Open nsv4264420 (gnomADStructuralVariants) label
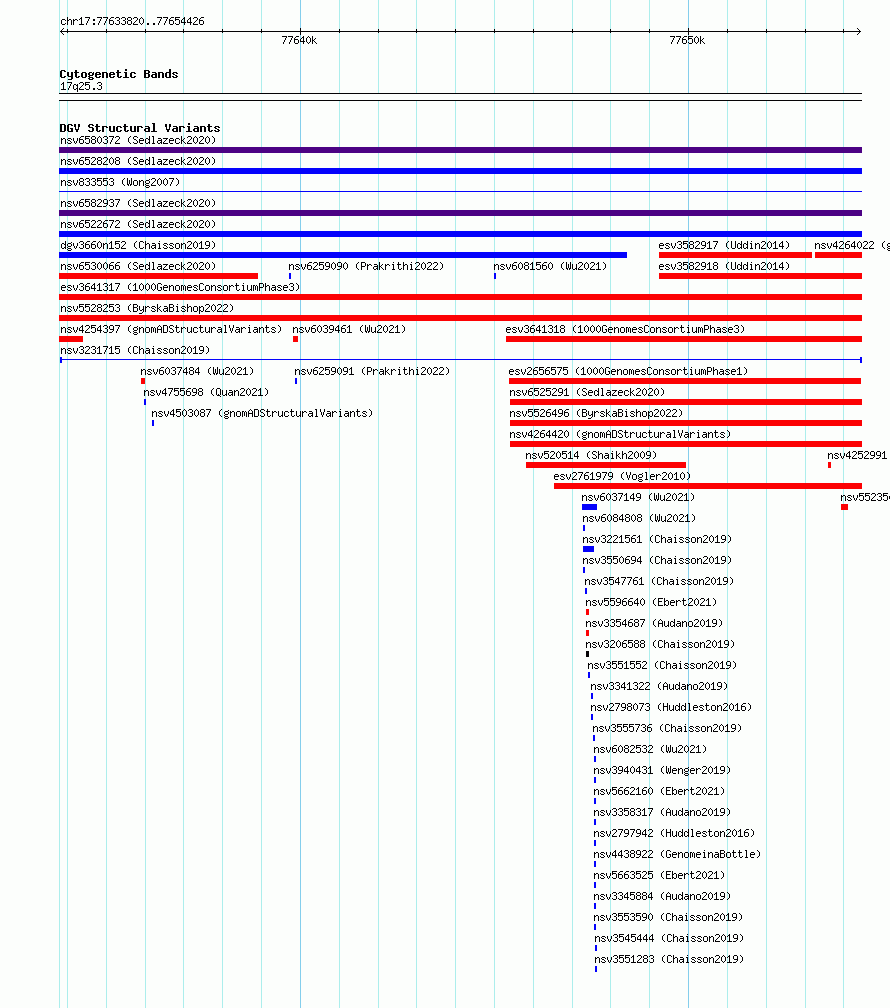Image resolution: width=890 pixels, height=1008 pixels. pyautogui.click(x=620, y=435)
